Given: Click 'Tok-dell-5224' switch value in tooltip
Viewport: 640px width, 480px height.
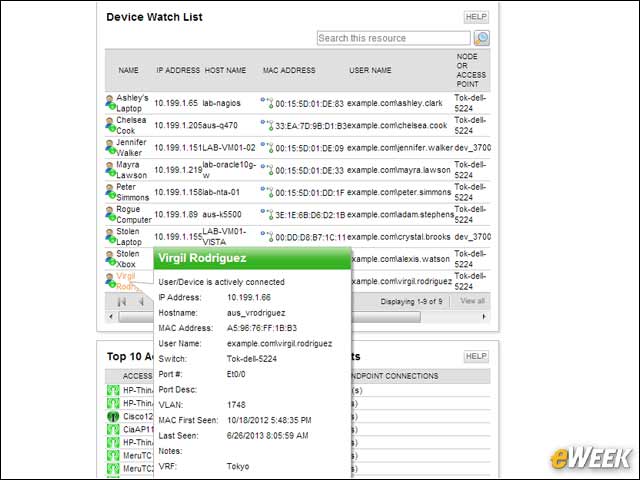Looking at the screenshot, I should click(252, 359).
